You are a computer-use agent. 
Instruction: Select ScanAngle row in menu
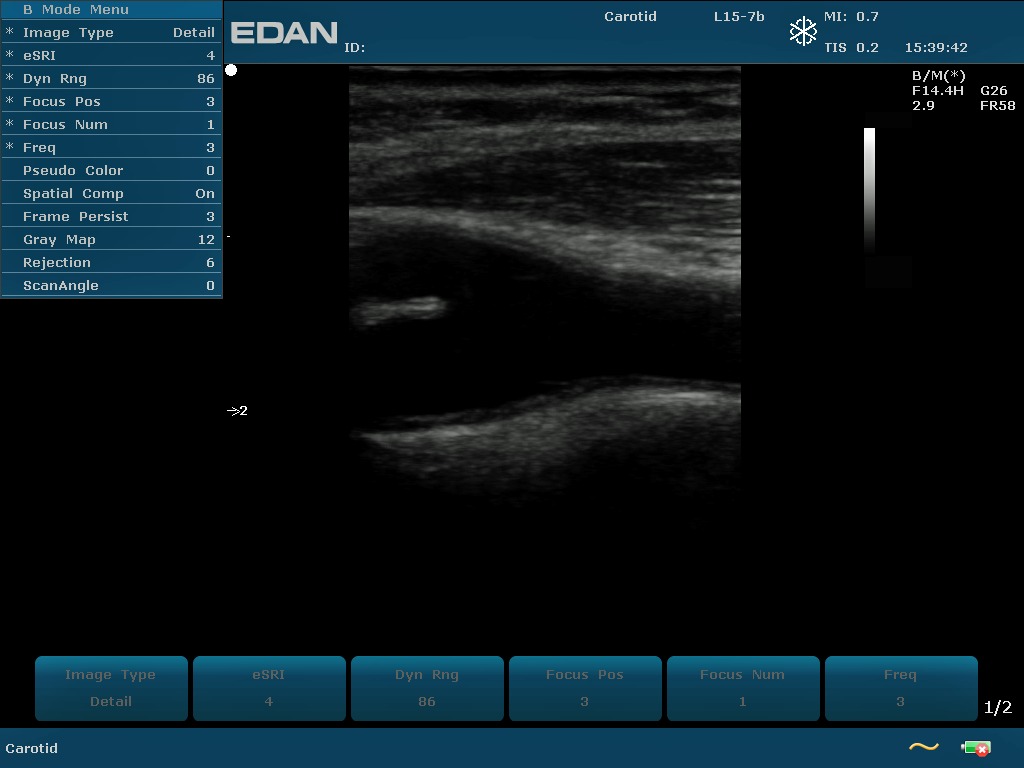[x=111, y=286]
